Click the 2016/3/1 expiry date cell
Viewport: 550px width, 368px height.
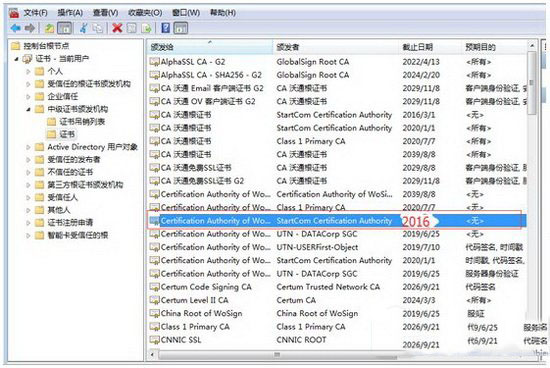coord(418,115)
